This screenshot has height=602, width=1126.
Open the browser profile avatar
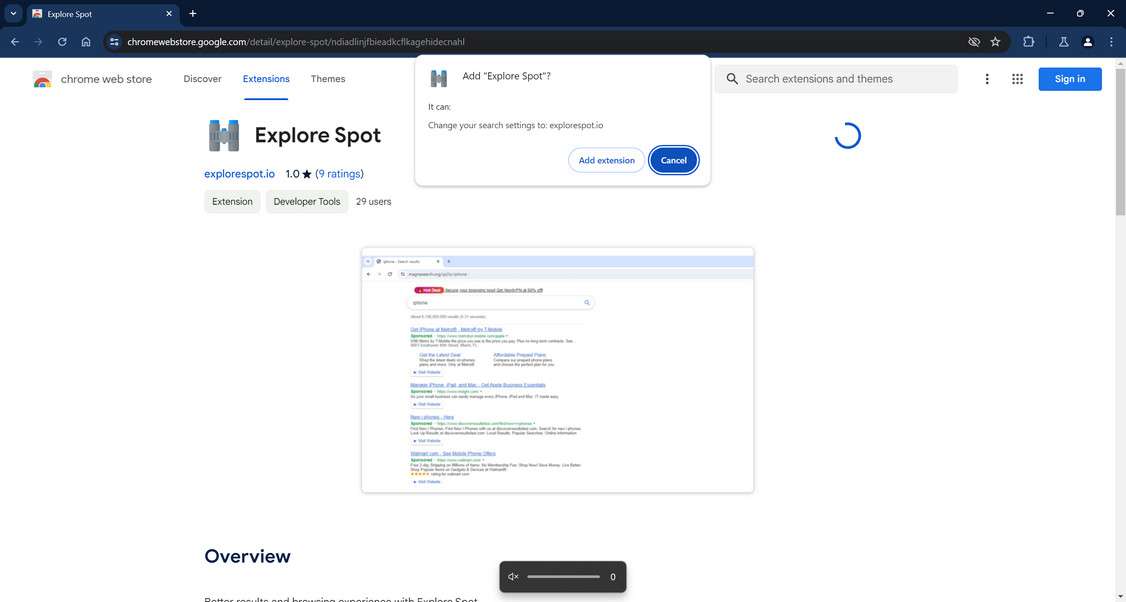point(1088,42)
